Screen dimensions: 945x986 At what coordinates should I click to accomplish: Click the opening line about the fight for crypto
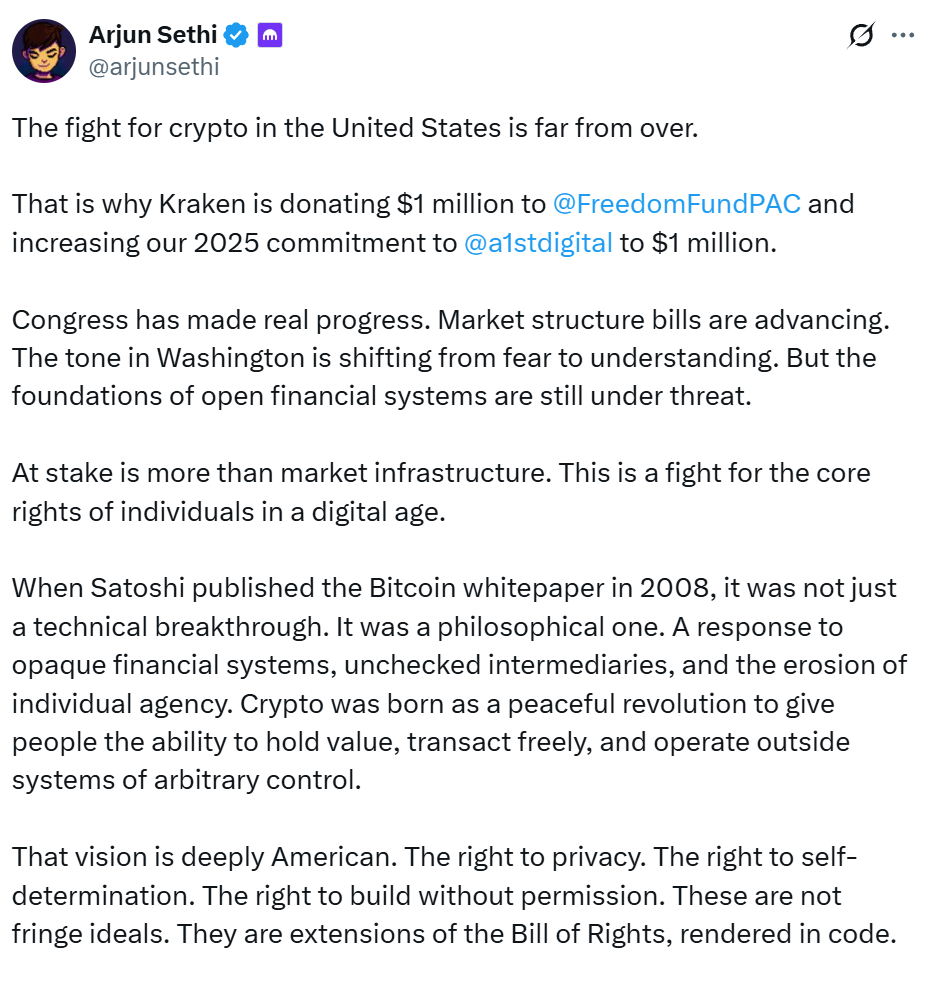tap(354, 129)
